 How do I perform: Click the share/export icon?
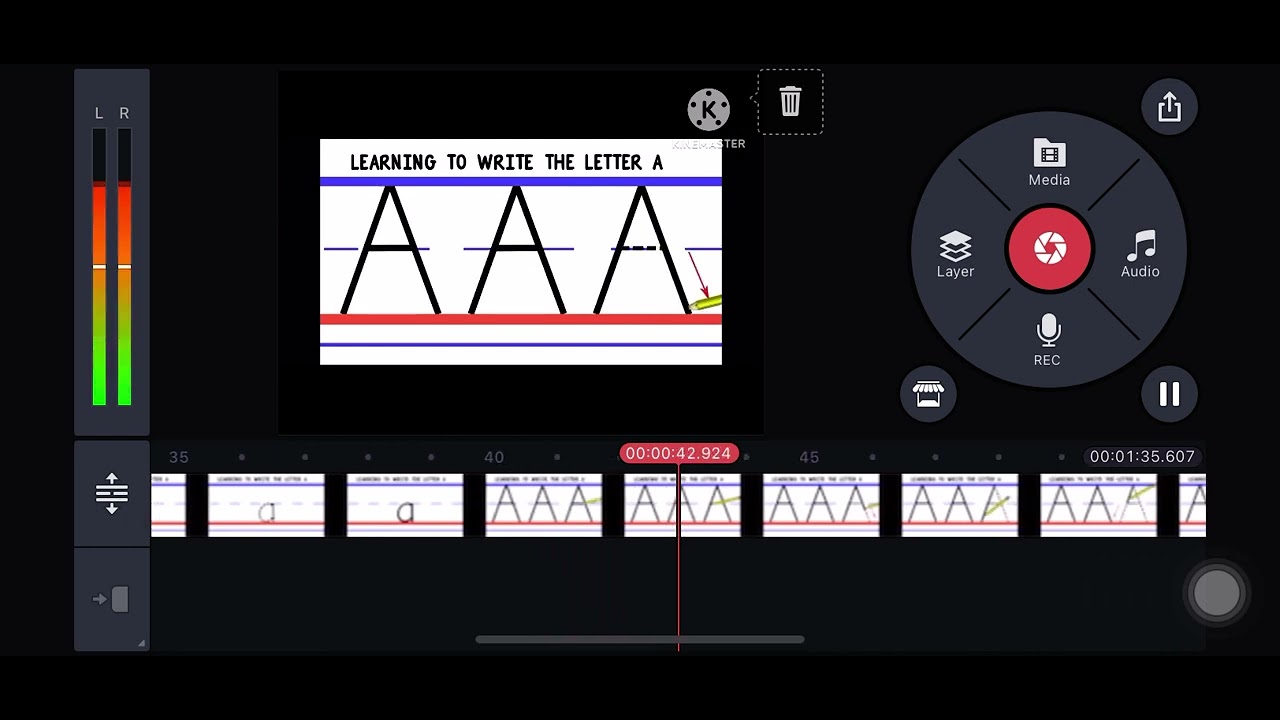pyautogui.click(x=1169, y=107)
